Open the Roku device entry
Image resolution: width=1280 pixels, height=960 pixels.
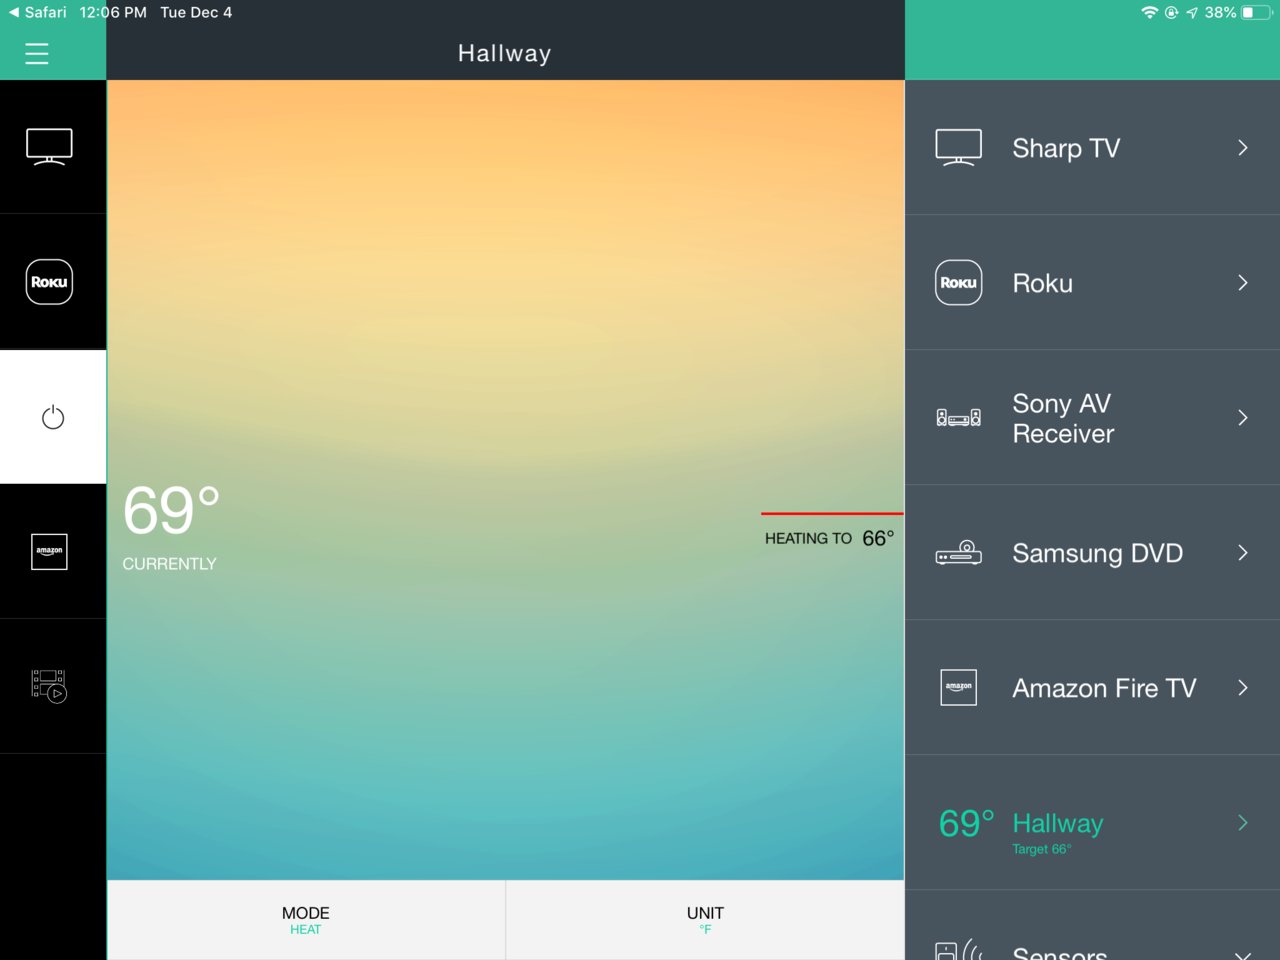pos(1092,283)
